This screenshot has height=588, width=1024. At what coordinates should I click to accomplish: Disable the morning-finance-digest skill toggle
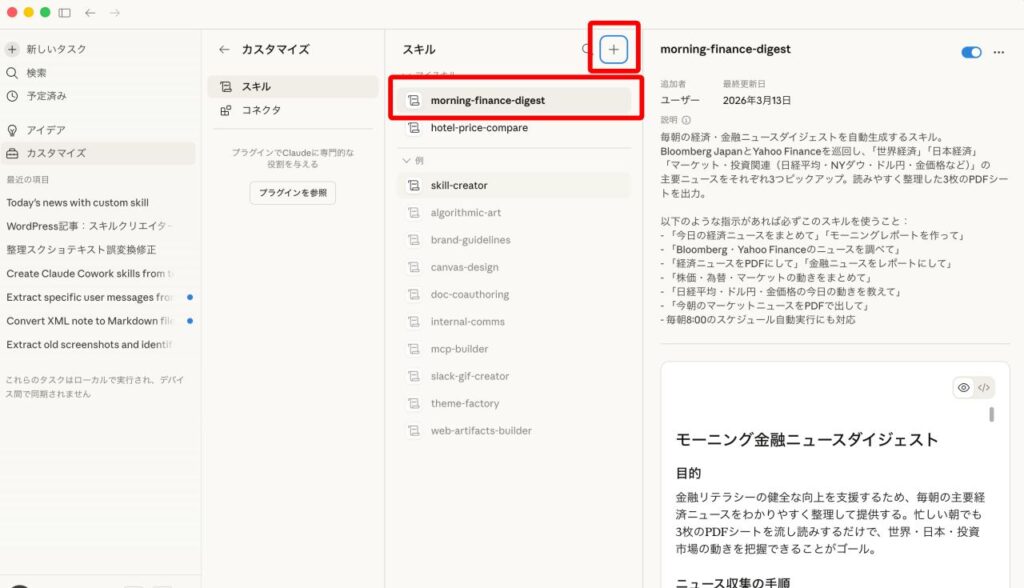(x=970, y=52)
